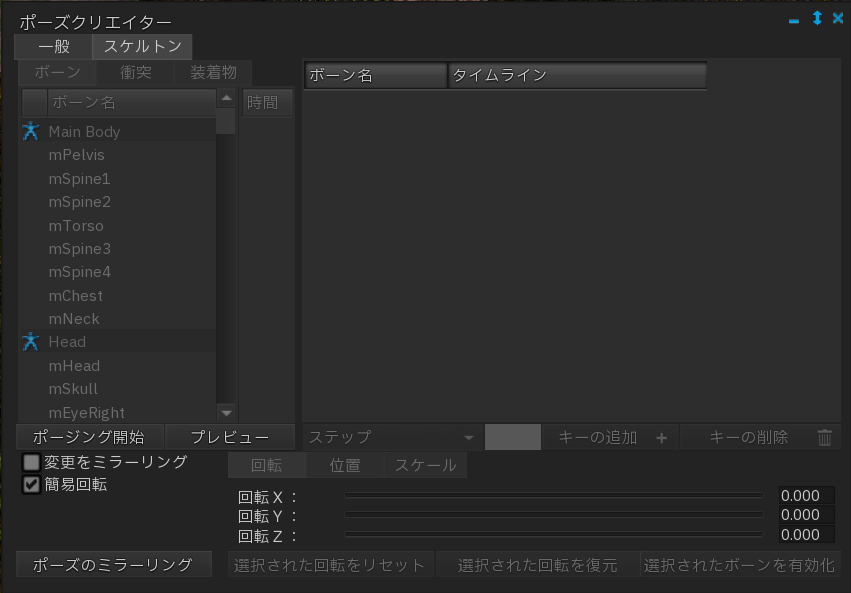851x593 pixels.
Task: Click the plus icon beside キーの追加
Action: [661, 438]
